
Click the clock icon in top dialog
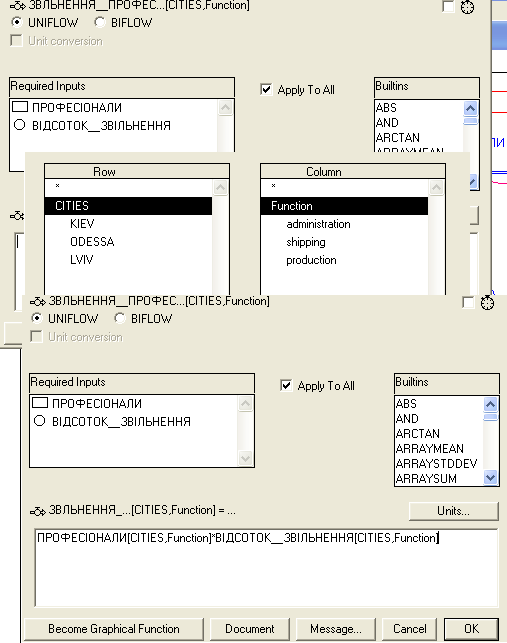point(467,7)
